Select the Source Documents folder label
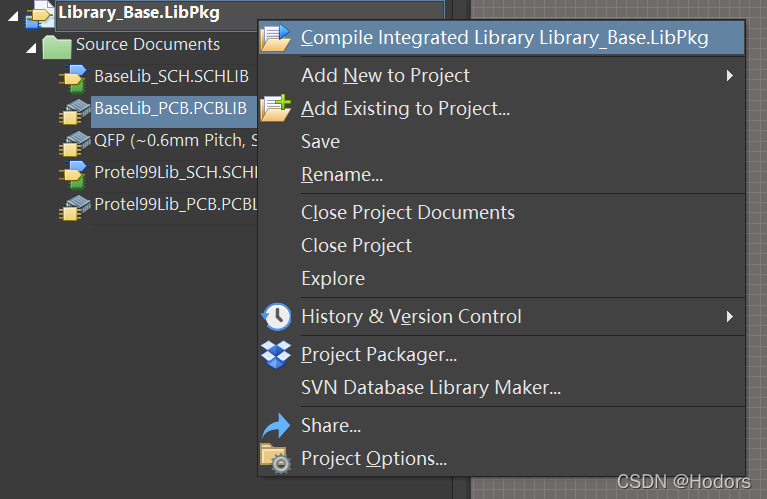The width and height of the screenshot is (767, 499). click(148, 44)
